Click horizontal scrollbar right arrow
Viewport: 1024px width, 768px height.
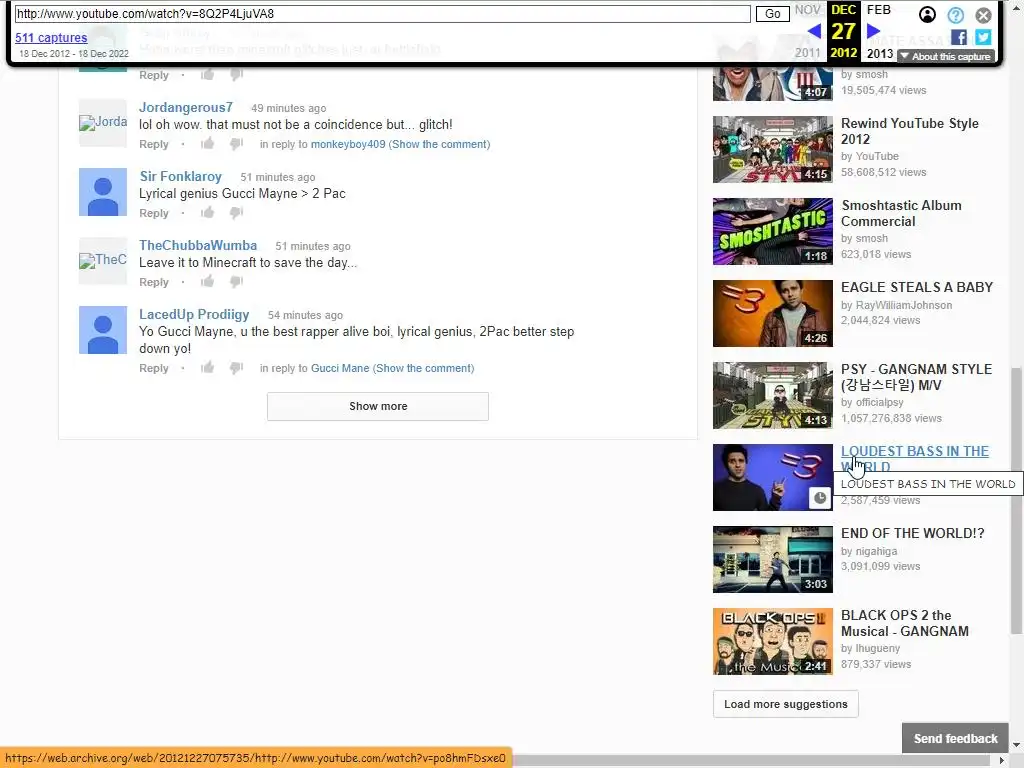[x=1002, y=761]
